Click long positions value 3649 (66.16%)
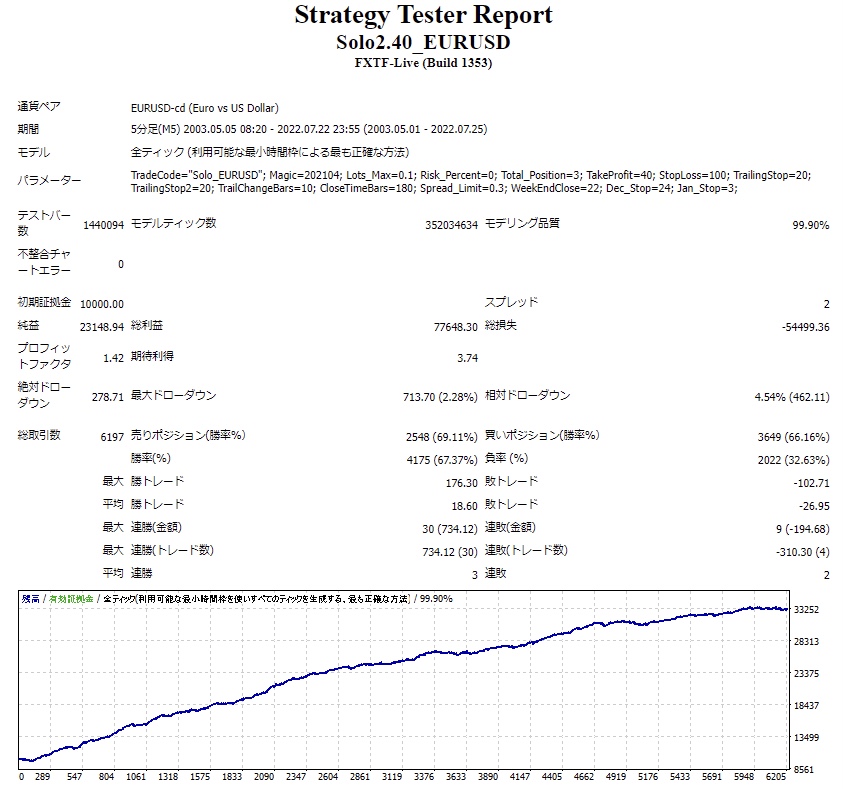The image size is (845, 789). click(x=793, y=437)
